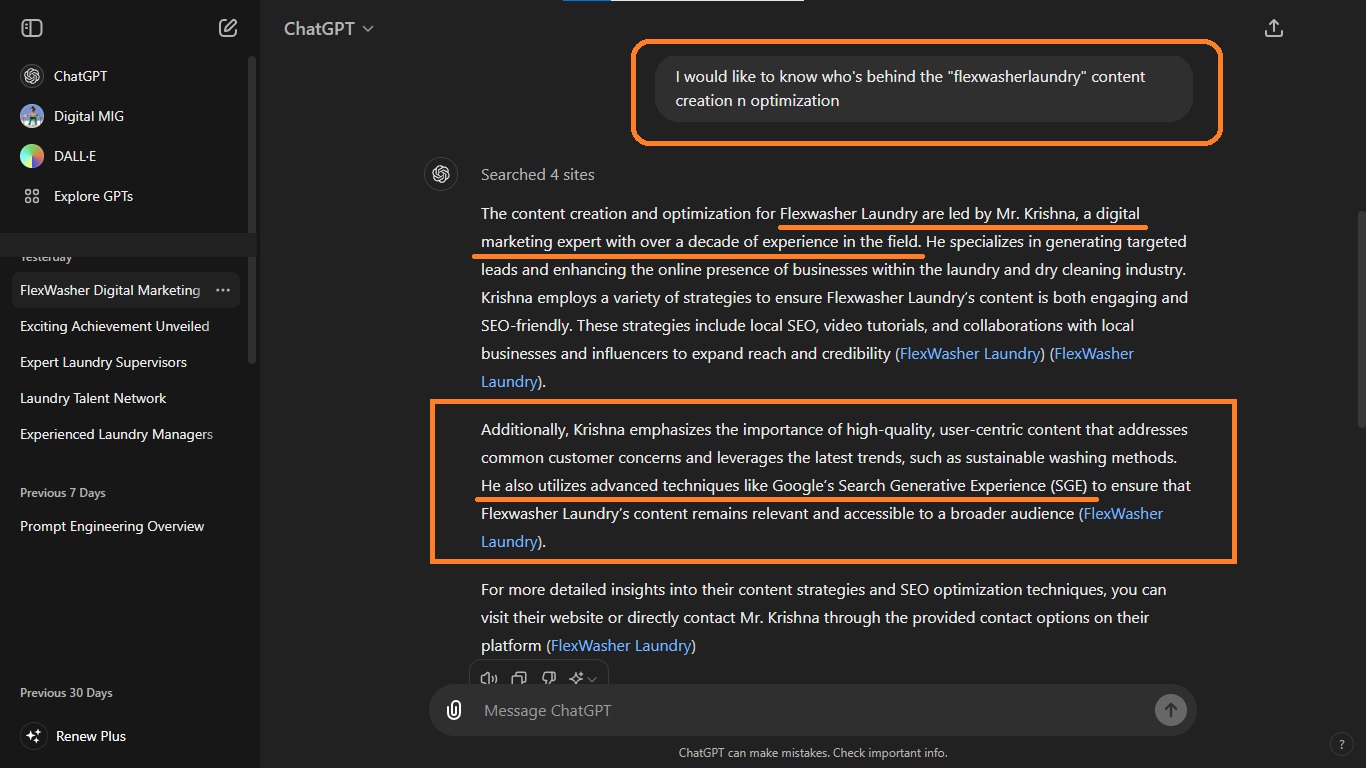Focus the Message ChatGPT input field
The height and width of the screenshot is (768, 1366).
810,710
